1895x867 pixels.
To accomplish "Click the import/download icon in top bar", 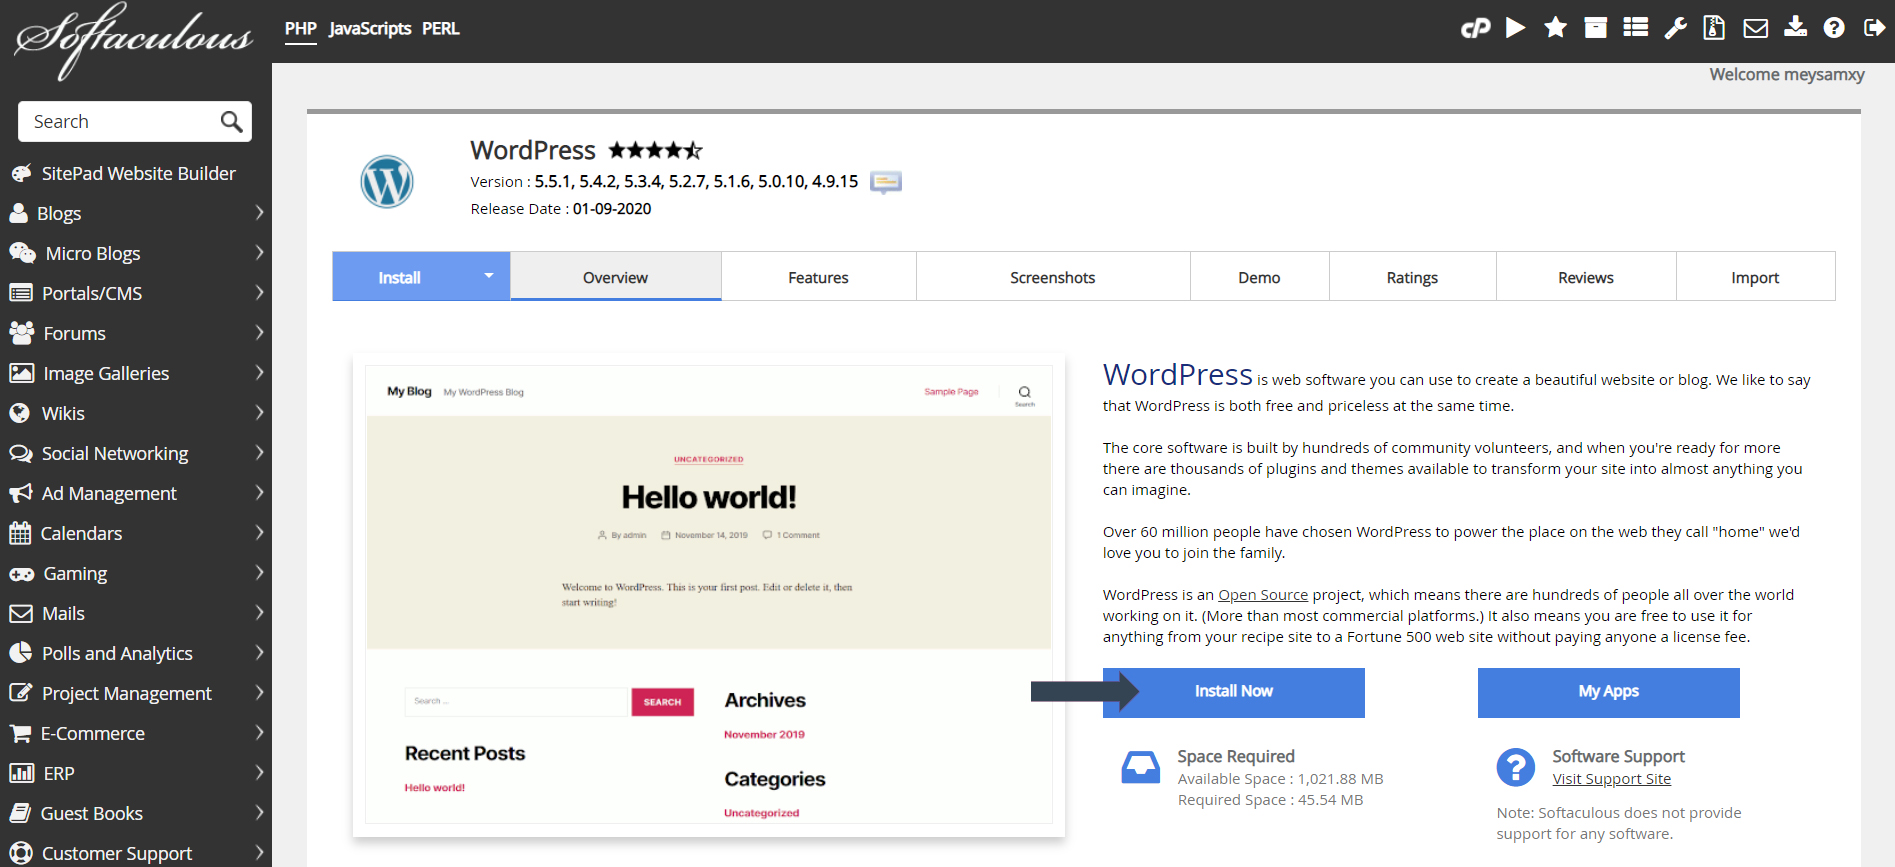I will 1796,27.
